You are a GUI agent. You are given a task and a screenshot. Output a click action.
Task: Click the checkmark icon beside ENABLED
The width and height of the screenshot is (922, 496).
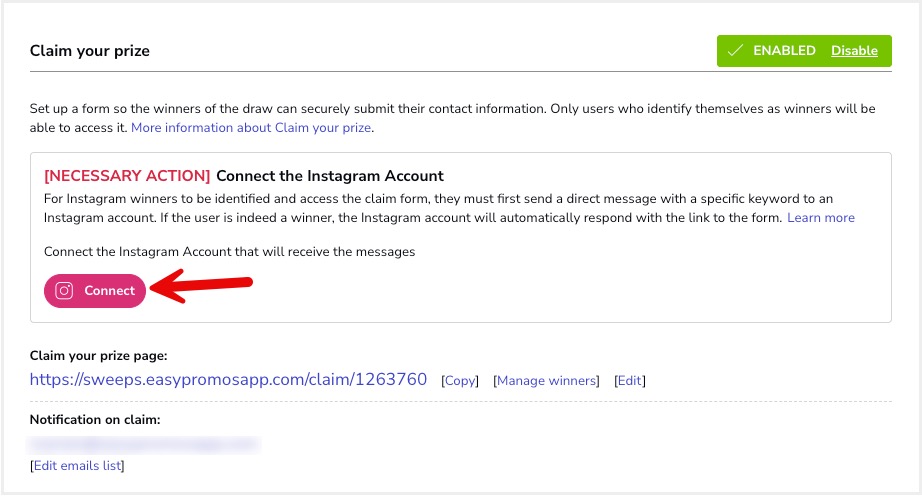tap(735, 51)
